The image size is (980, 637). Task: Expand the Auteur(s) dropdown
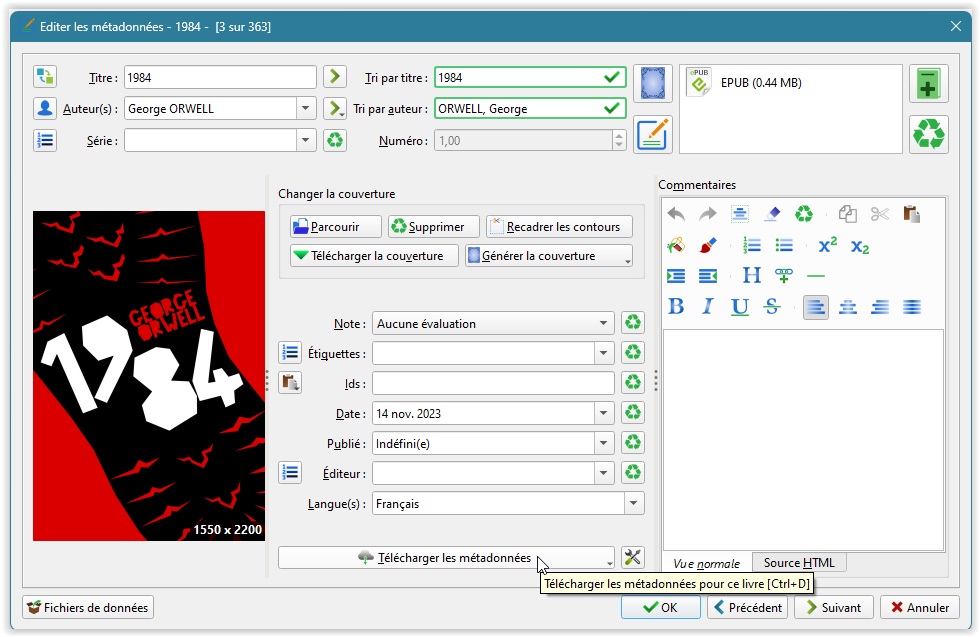pos(304,109)
